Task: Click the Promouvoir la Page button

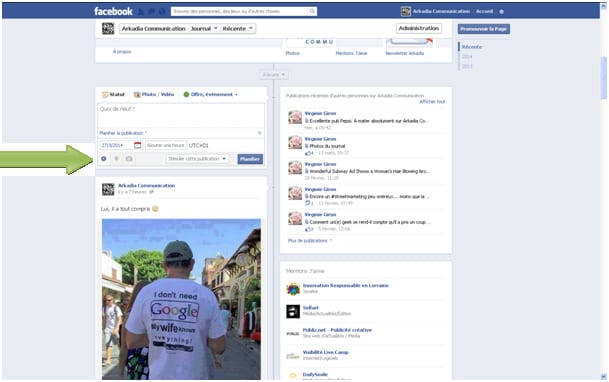Action: (x=484, y=29)
